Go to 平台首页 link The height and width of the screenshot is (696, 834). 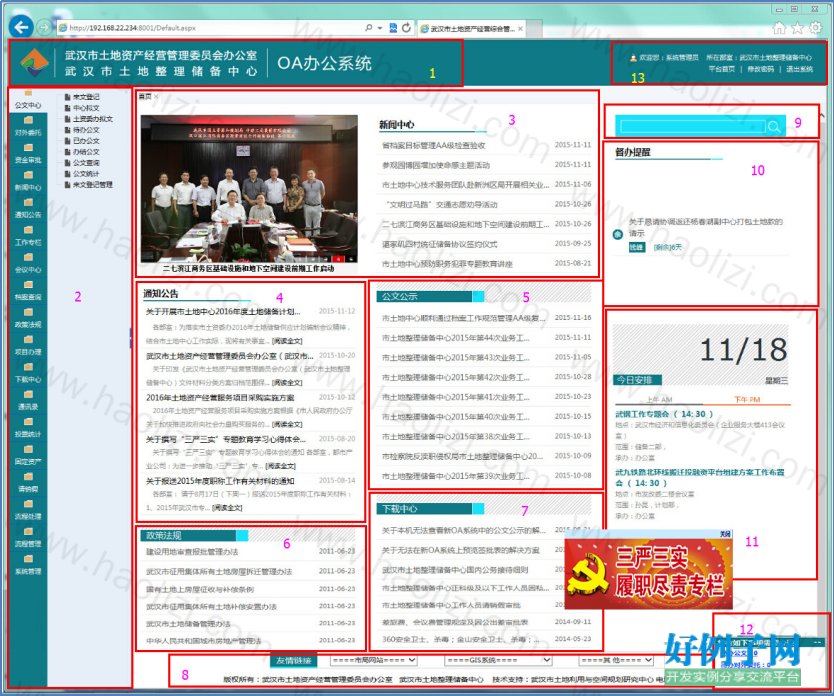tap(721, 69)
